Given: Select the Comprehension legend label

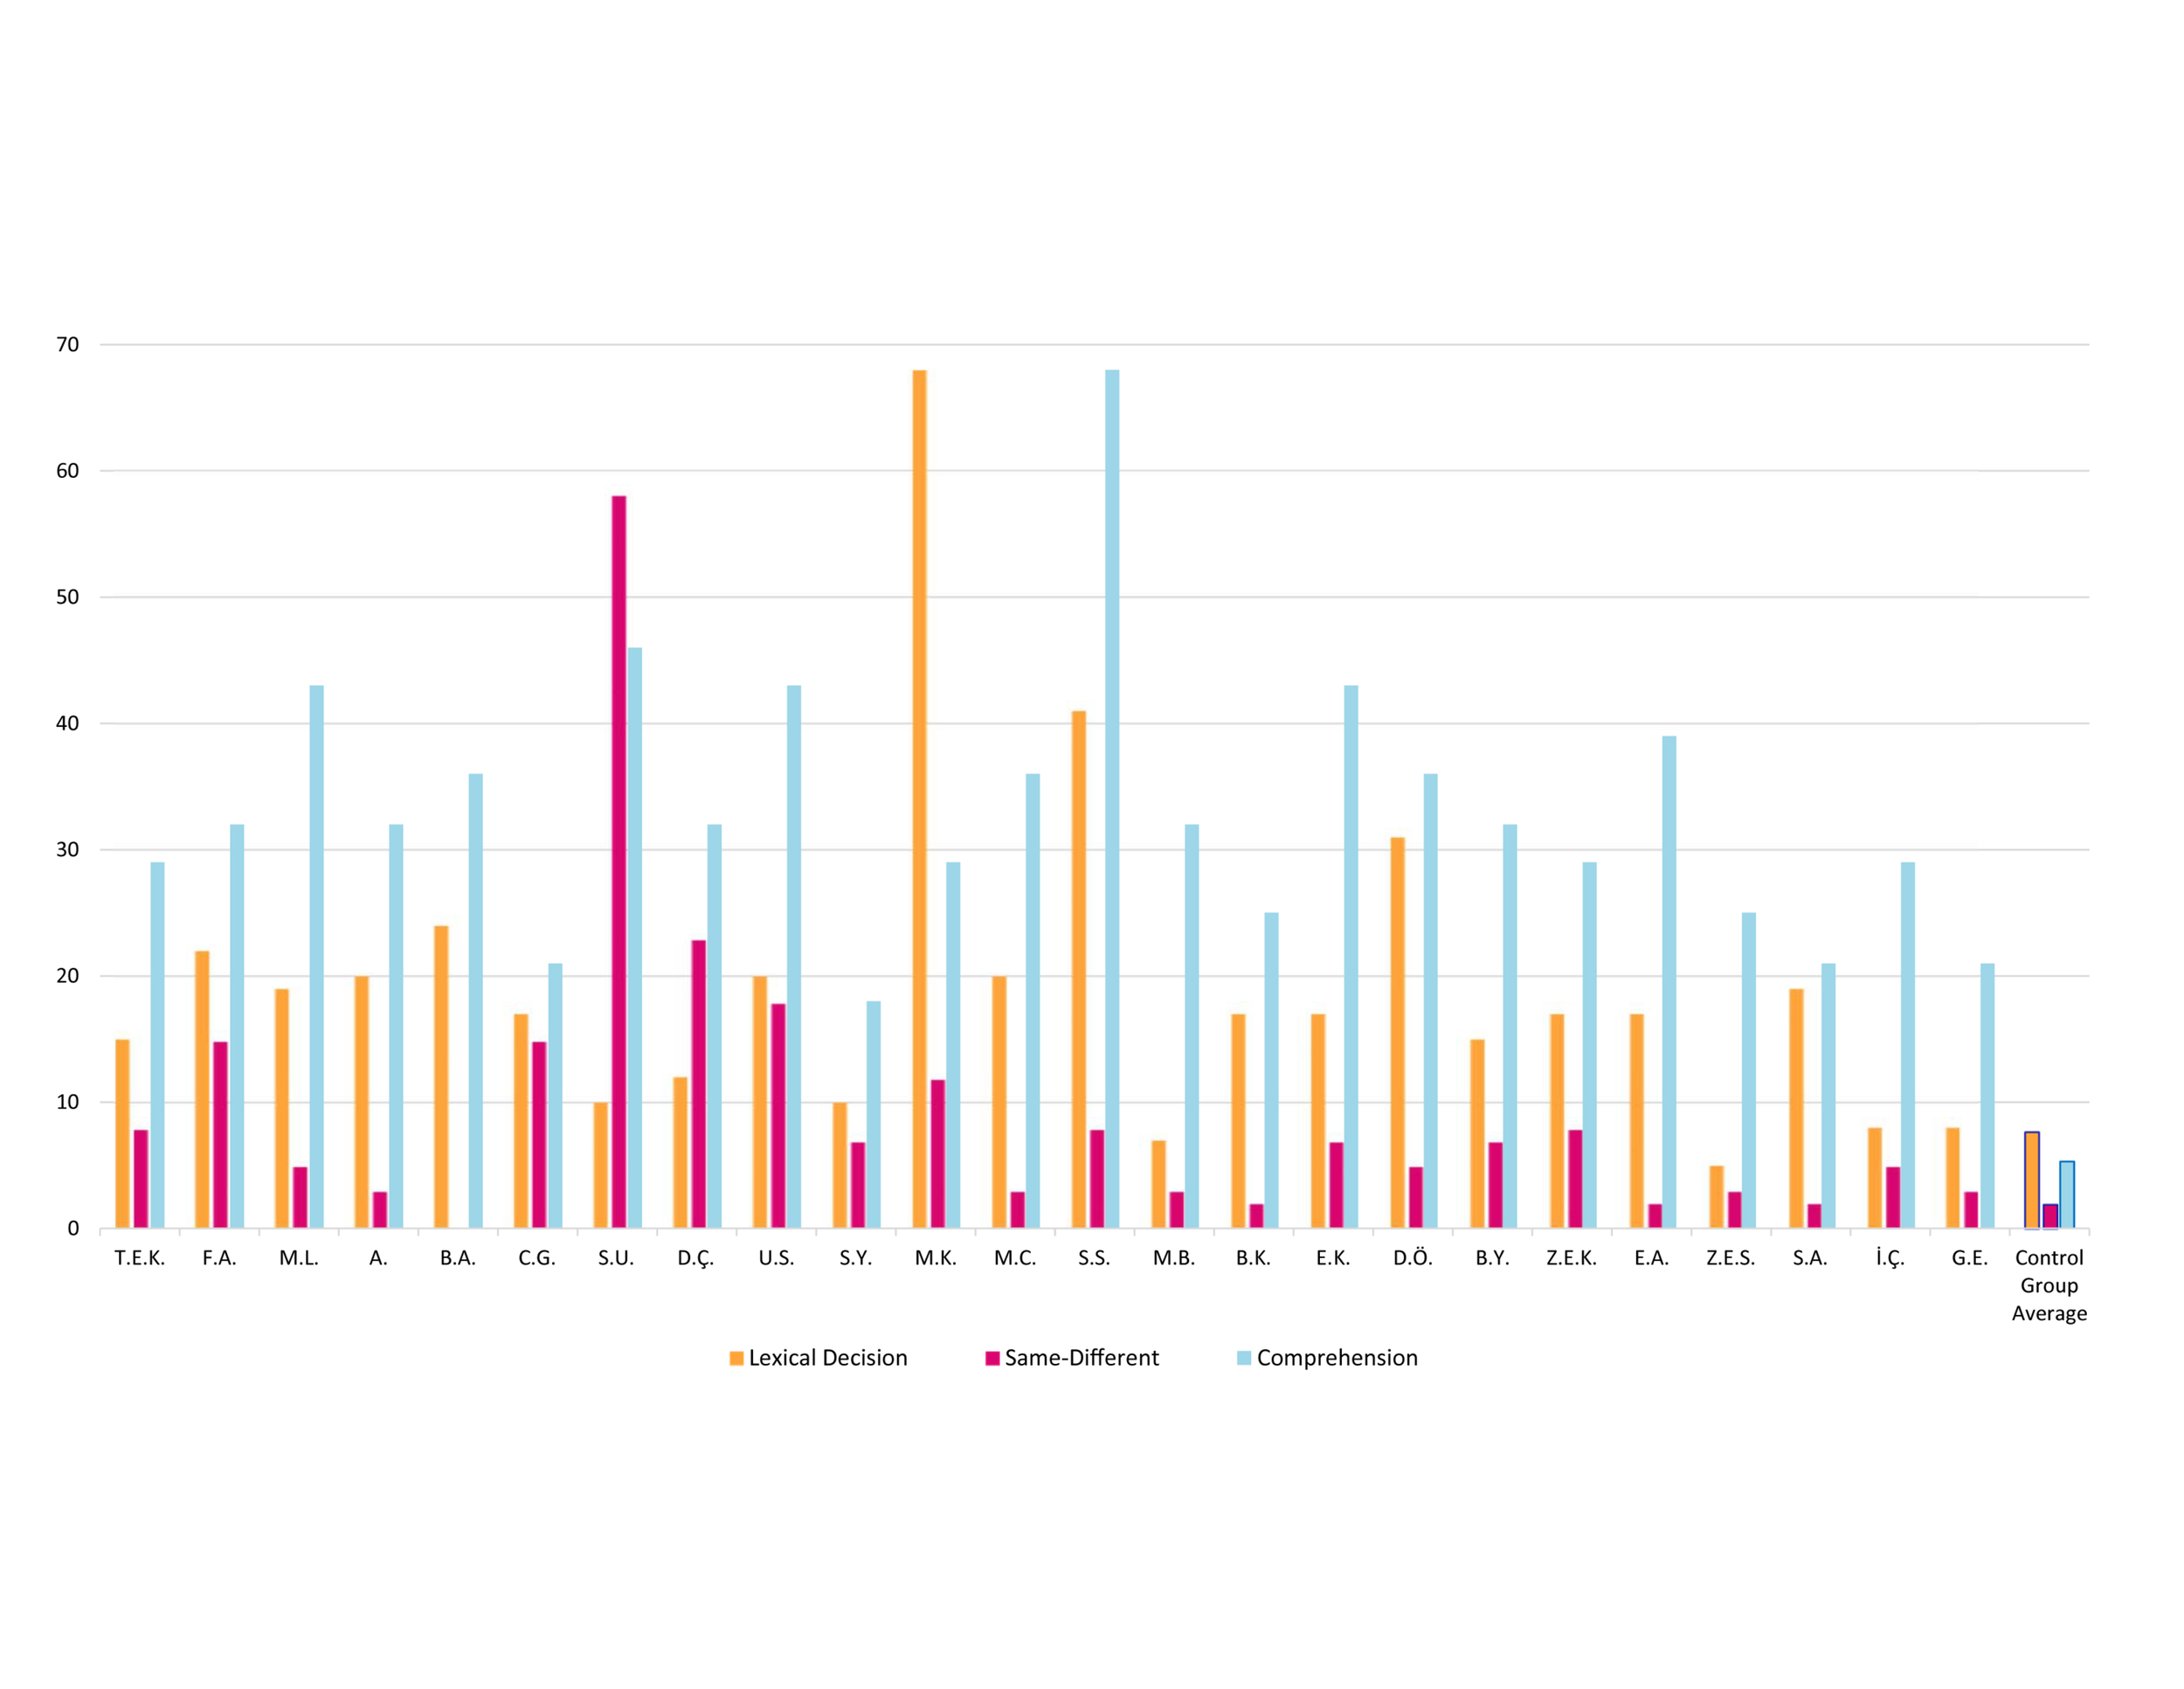Looking at the screenshot, I should tap(1337, 1358).
